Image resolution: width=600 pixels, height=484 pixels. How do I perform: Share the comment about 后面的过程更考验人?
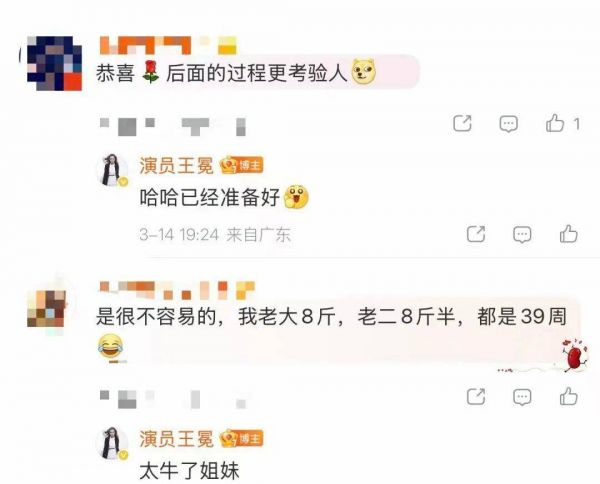coord(462,124)
